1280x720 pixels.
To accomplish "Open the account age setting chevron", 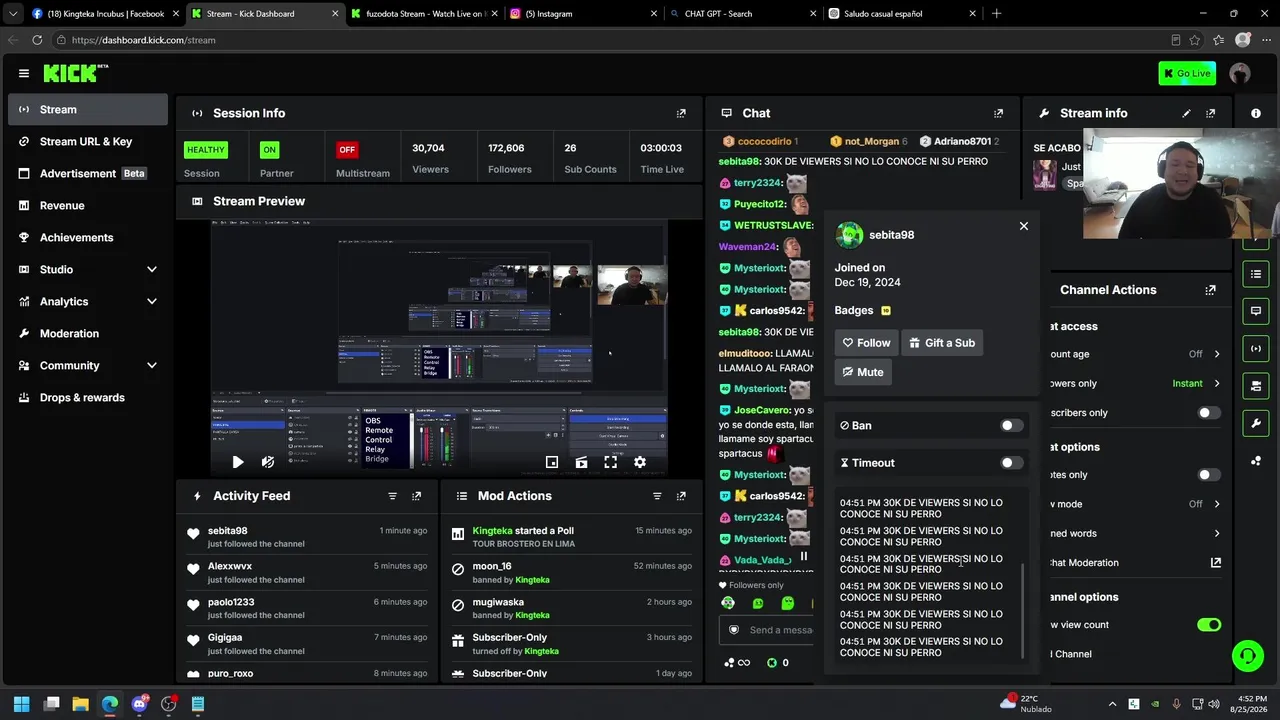I will pos(1217,354).
